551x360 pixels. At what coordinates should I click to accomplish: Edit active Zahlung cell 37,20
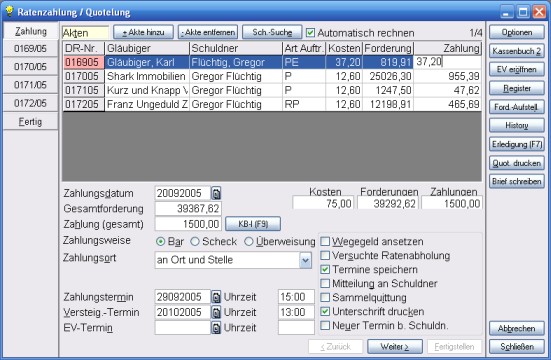click(447, 62)
